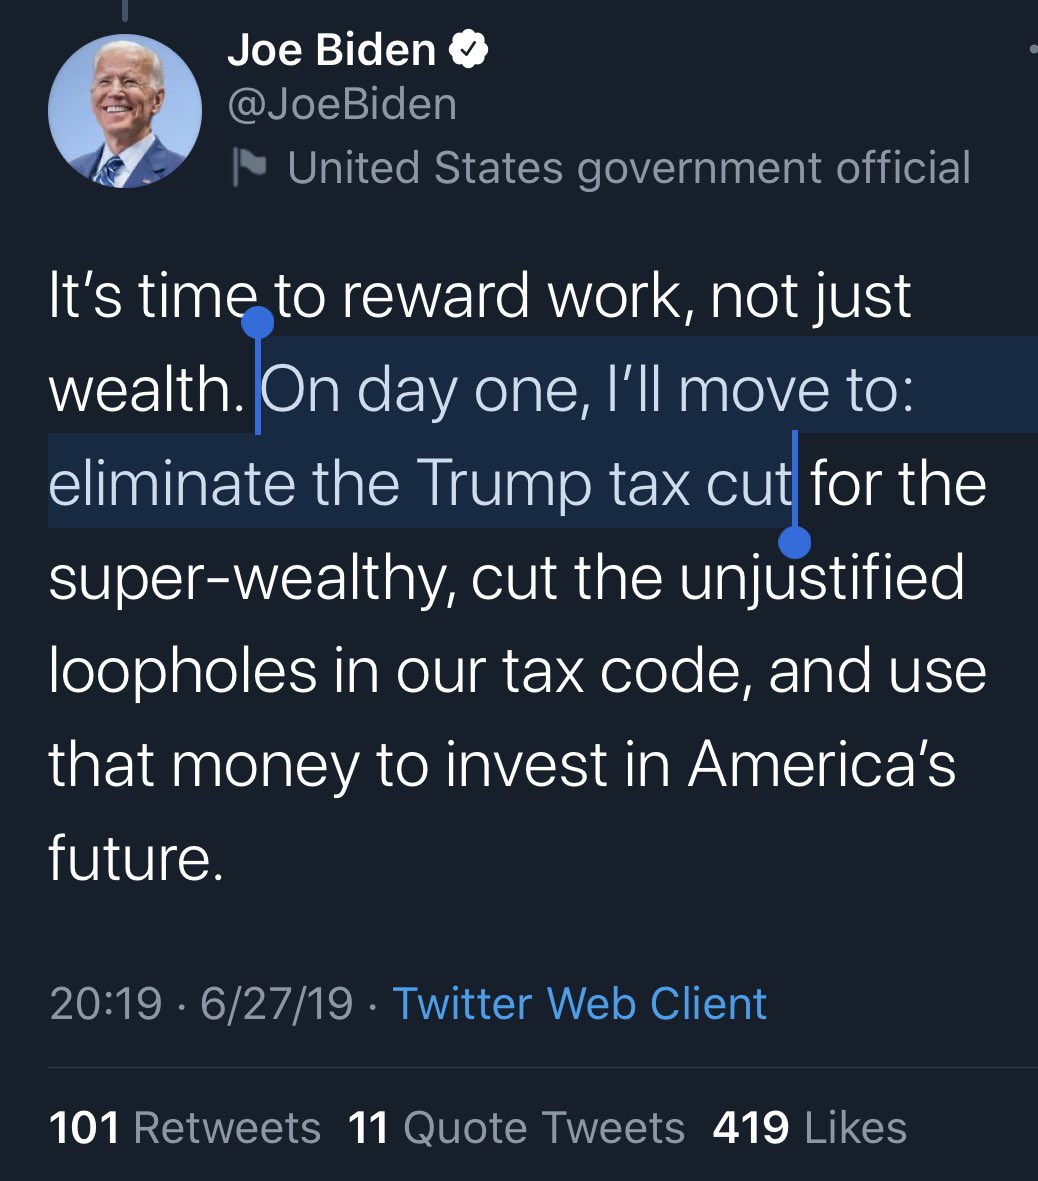1038x1181 pixels.
Task: View the 11 Quote Tweets list
Action: [517, 1127]
